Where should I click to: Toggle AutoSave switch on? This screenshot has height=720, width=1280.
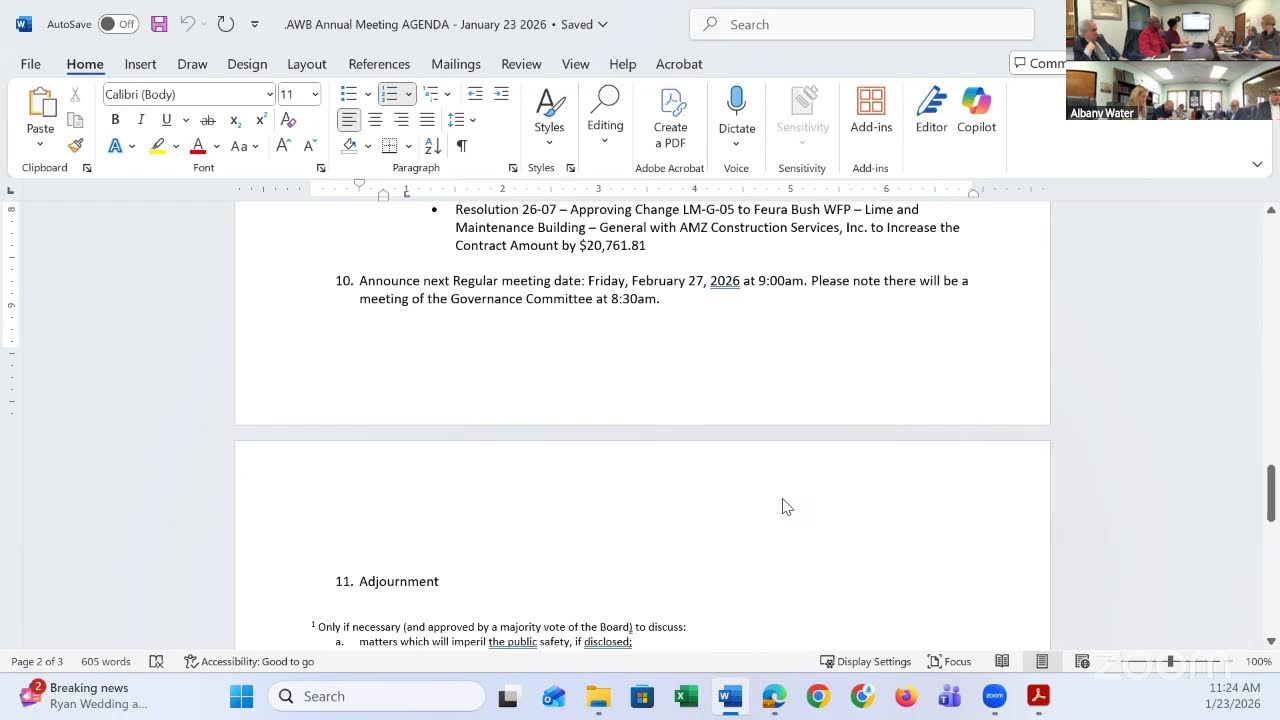pos(118,24)
